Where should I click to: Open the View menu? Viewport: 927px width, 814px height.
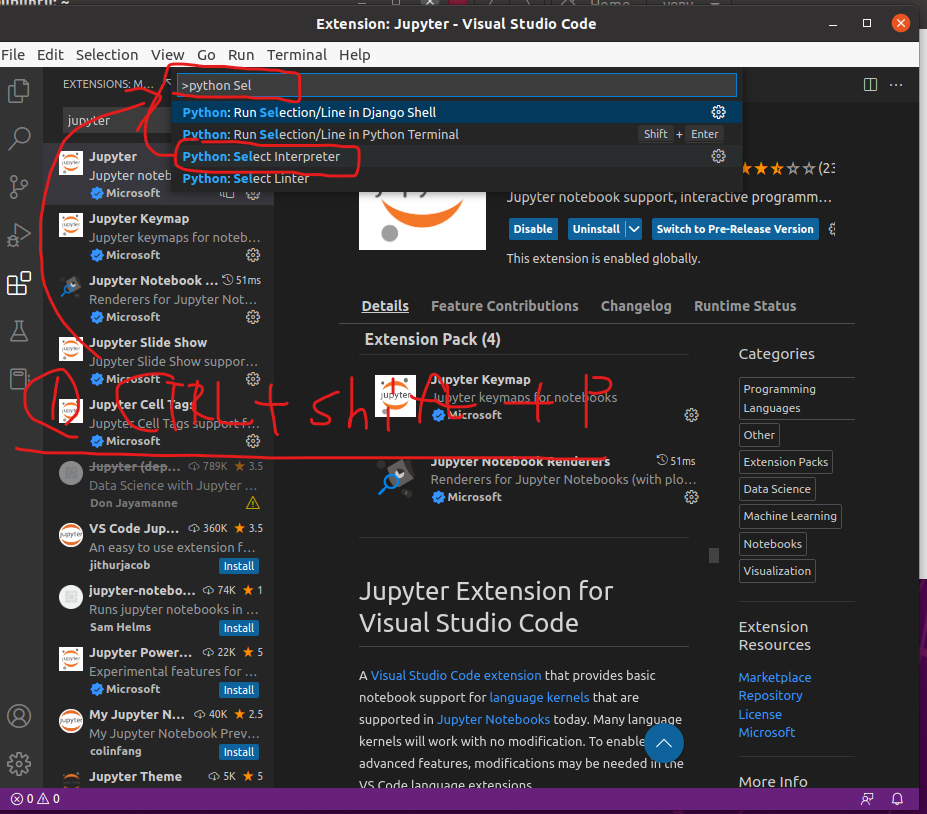[x=167, y=55]
